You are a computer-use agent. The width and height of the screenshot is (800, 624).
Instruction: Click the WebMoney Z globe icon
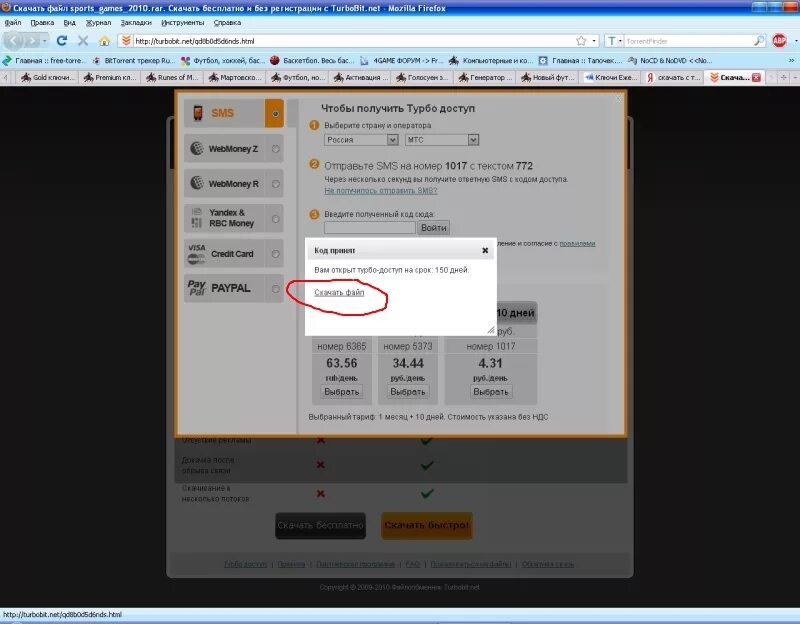click(197, 148)
